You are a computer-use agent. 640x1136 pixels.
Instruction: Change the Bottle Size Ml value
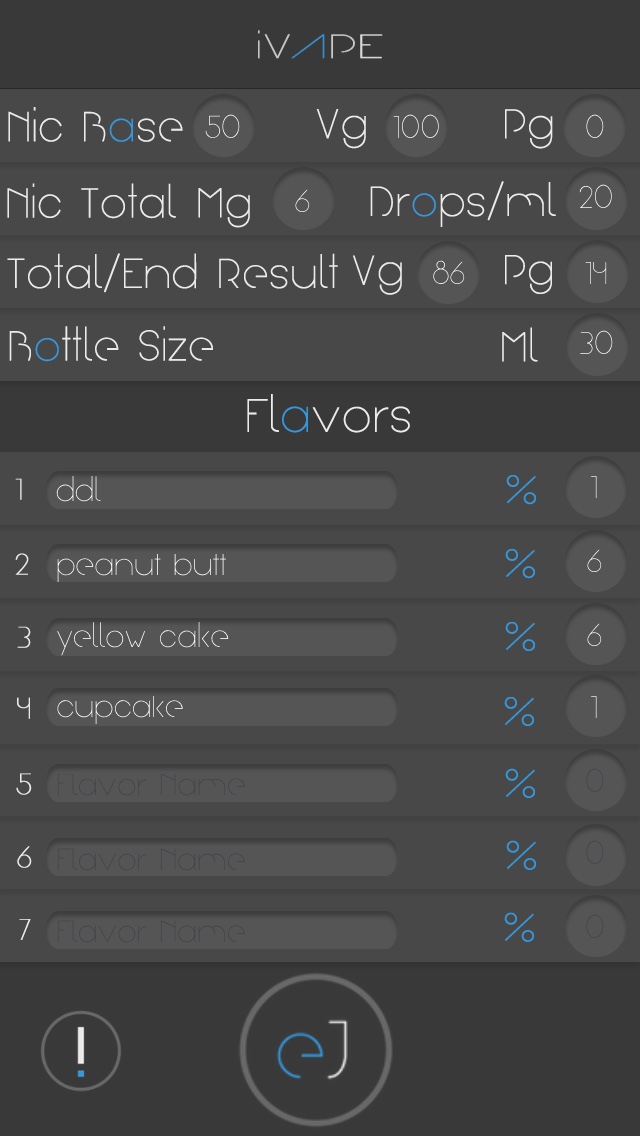point(595,345)
